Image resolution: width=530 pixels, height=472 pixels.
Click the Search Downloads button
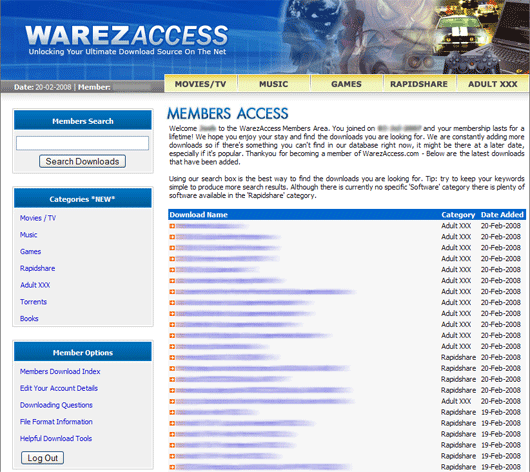click(x=82, y=161)
